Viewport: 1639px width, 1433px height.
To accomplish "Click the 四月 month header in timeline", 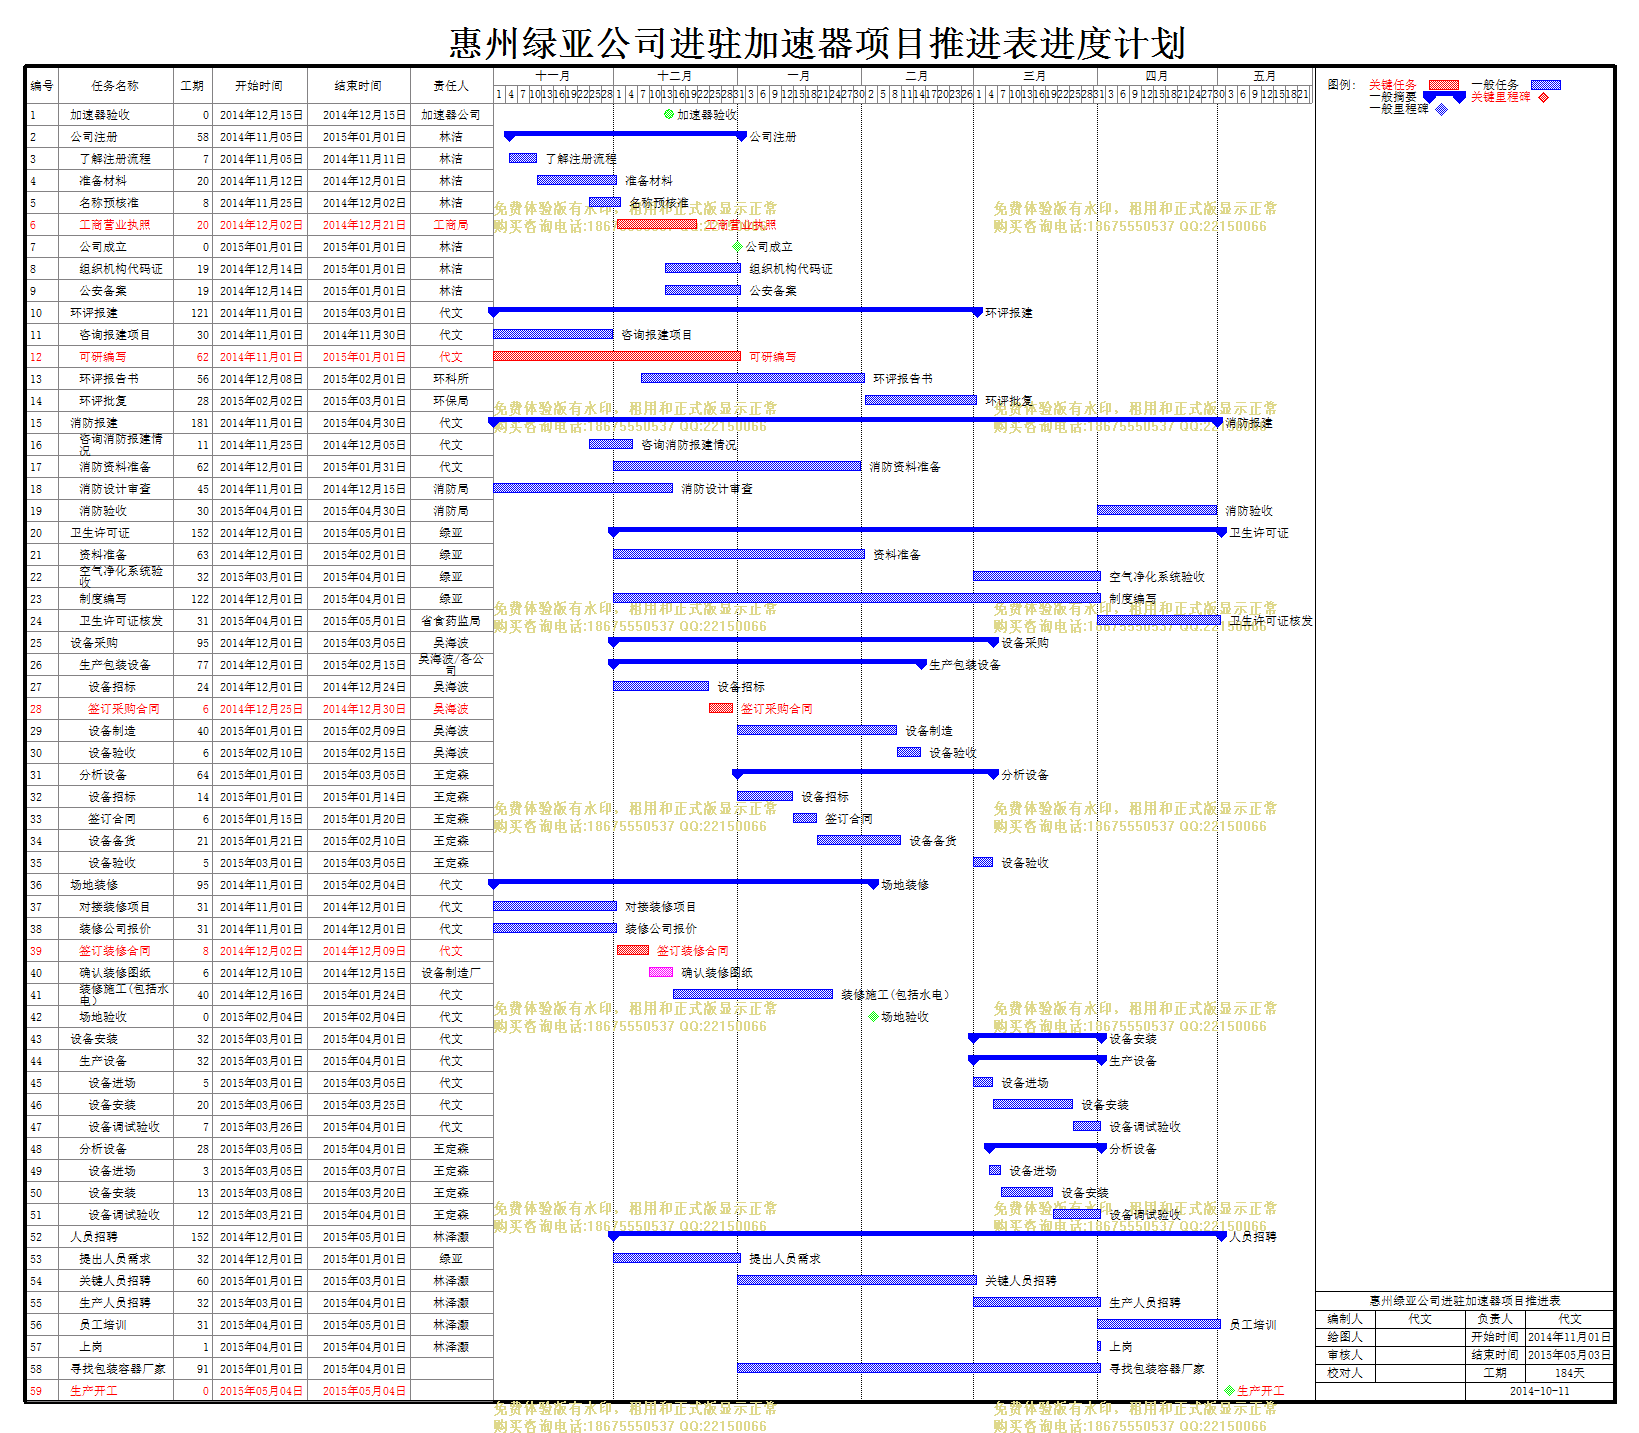I will 1157,76.
